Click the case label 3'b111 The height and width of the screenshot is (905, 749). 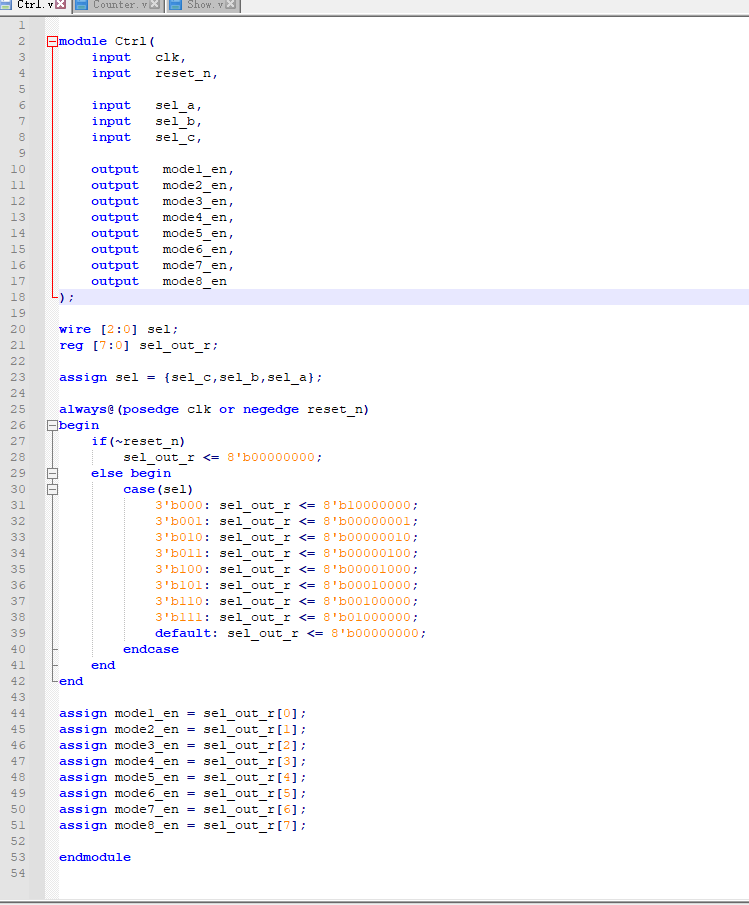pyautogui.click(x=179, y=618)
